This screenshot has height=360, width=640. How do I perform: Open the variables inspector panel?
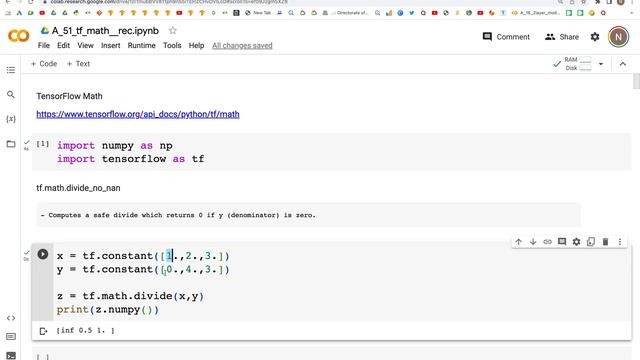coord(11,119)
